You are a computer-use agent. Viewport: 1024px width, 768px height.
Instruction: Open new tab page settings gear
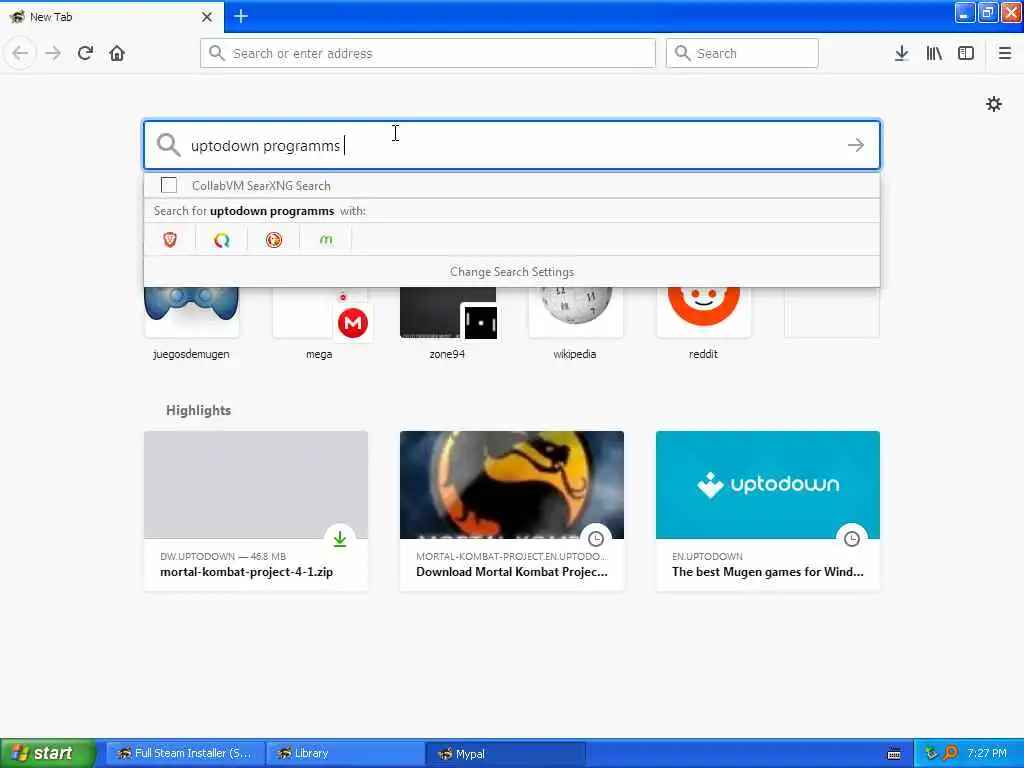tap(993, 104)
